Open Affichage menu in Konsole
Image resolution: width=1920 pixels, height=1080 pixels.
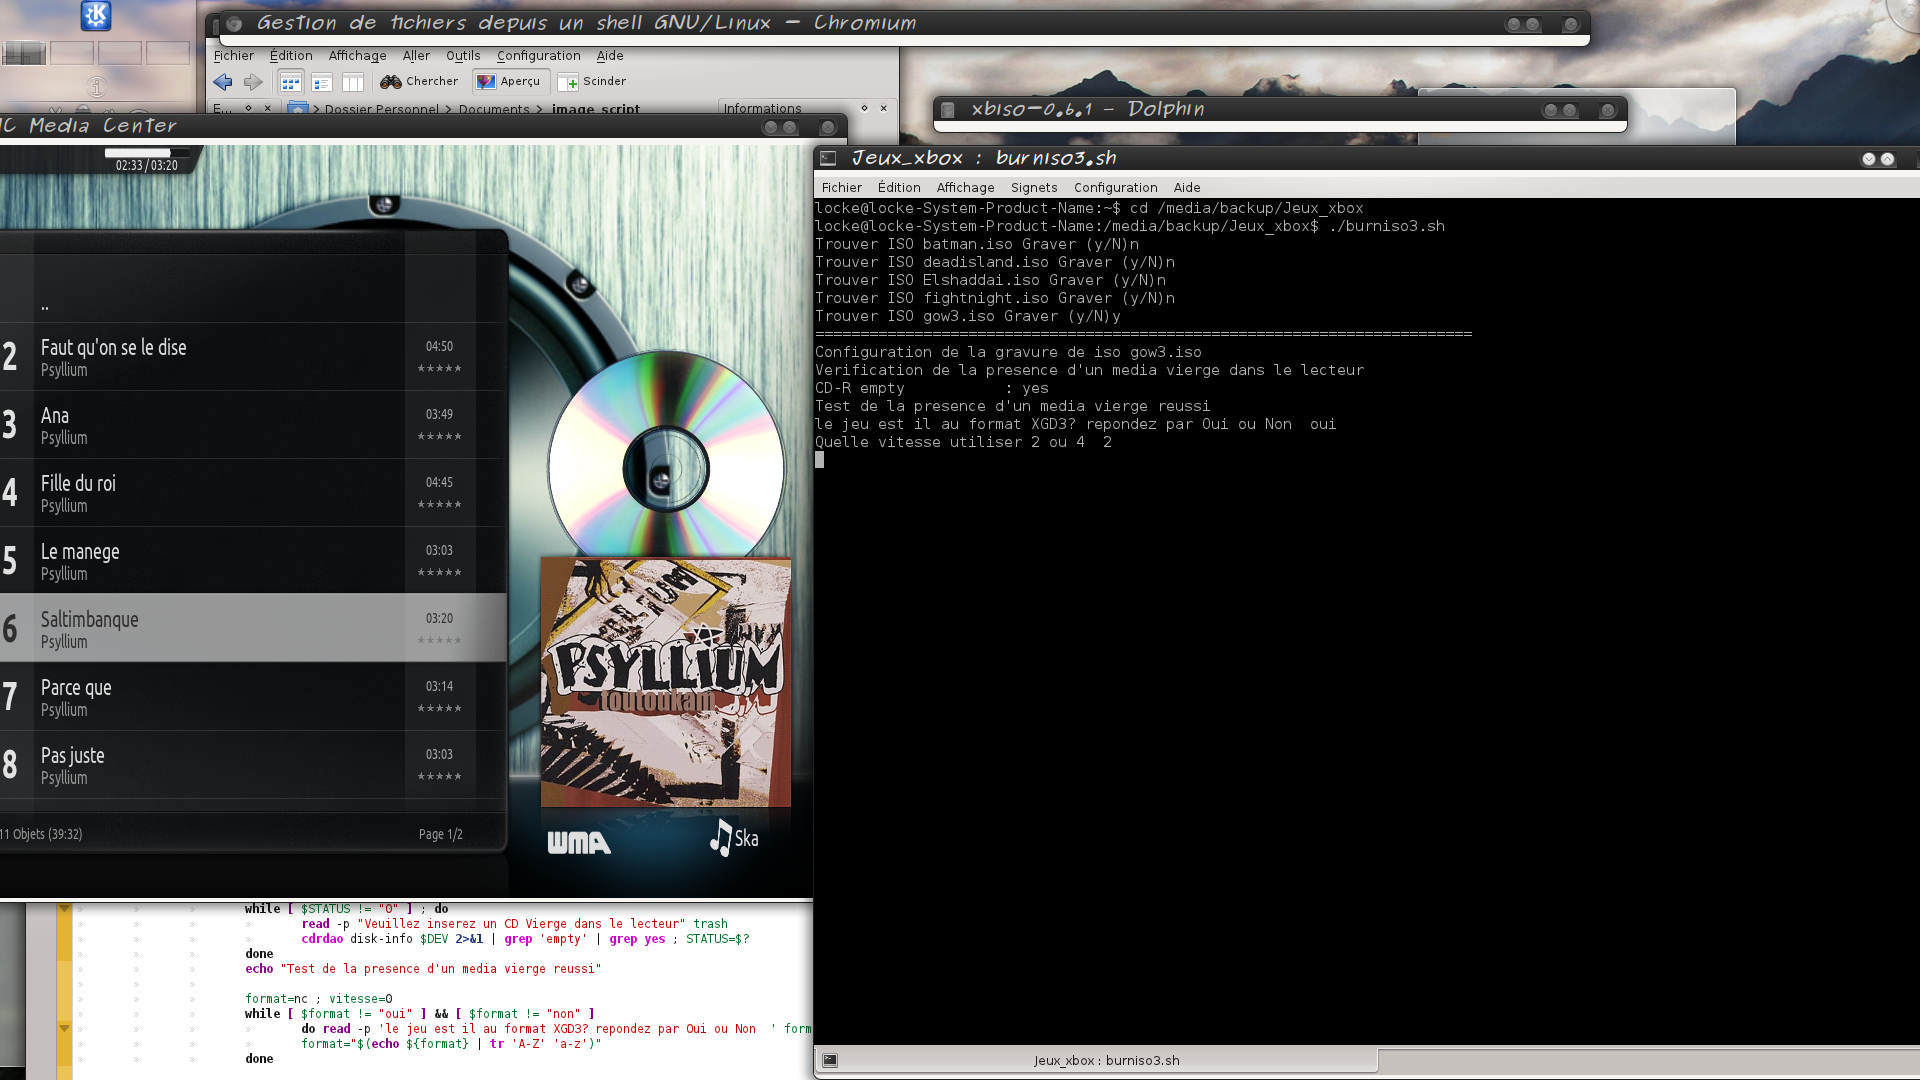coord(965,188)
